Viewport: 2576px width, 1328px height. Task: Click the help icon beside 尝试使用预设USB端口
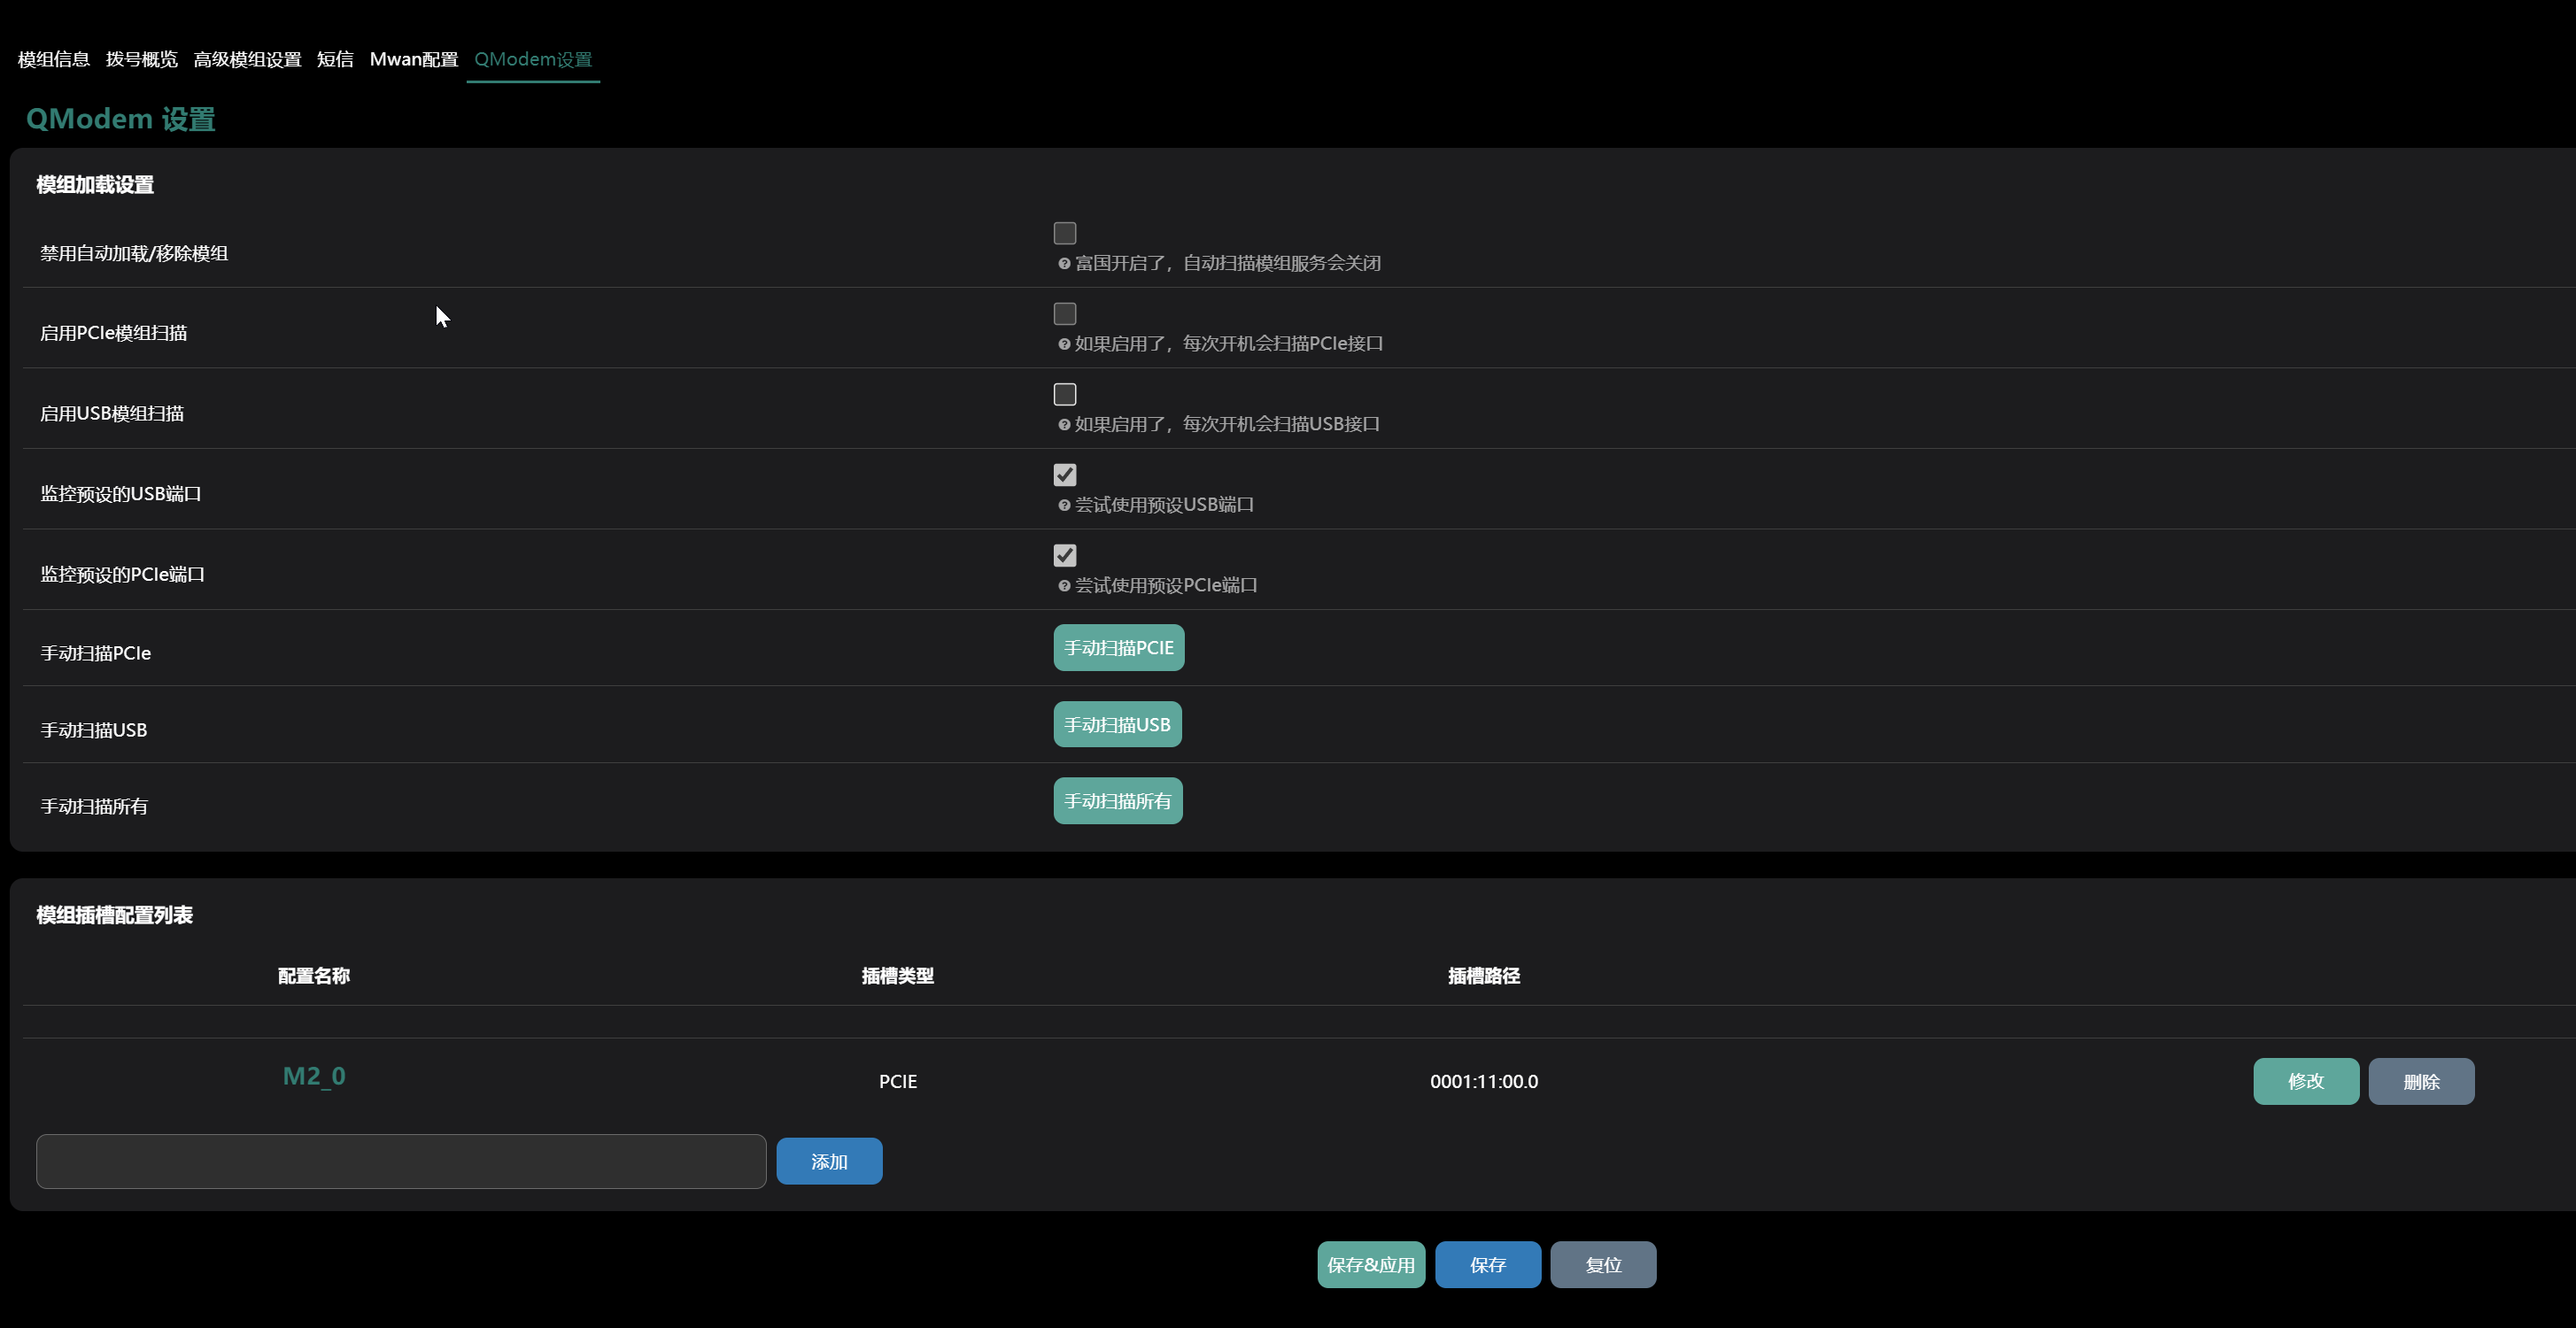point(1064,505)
